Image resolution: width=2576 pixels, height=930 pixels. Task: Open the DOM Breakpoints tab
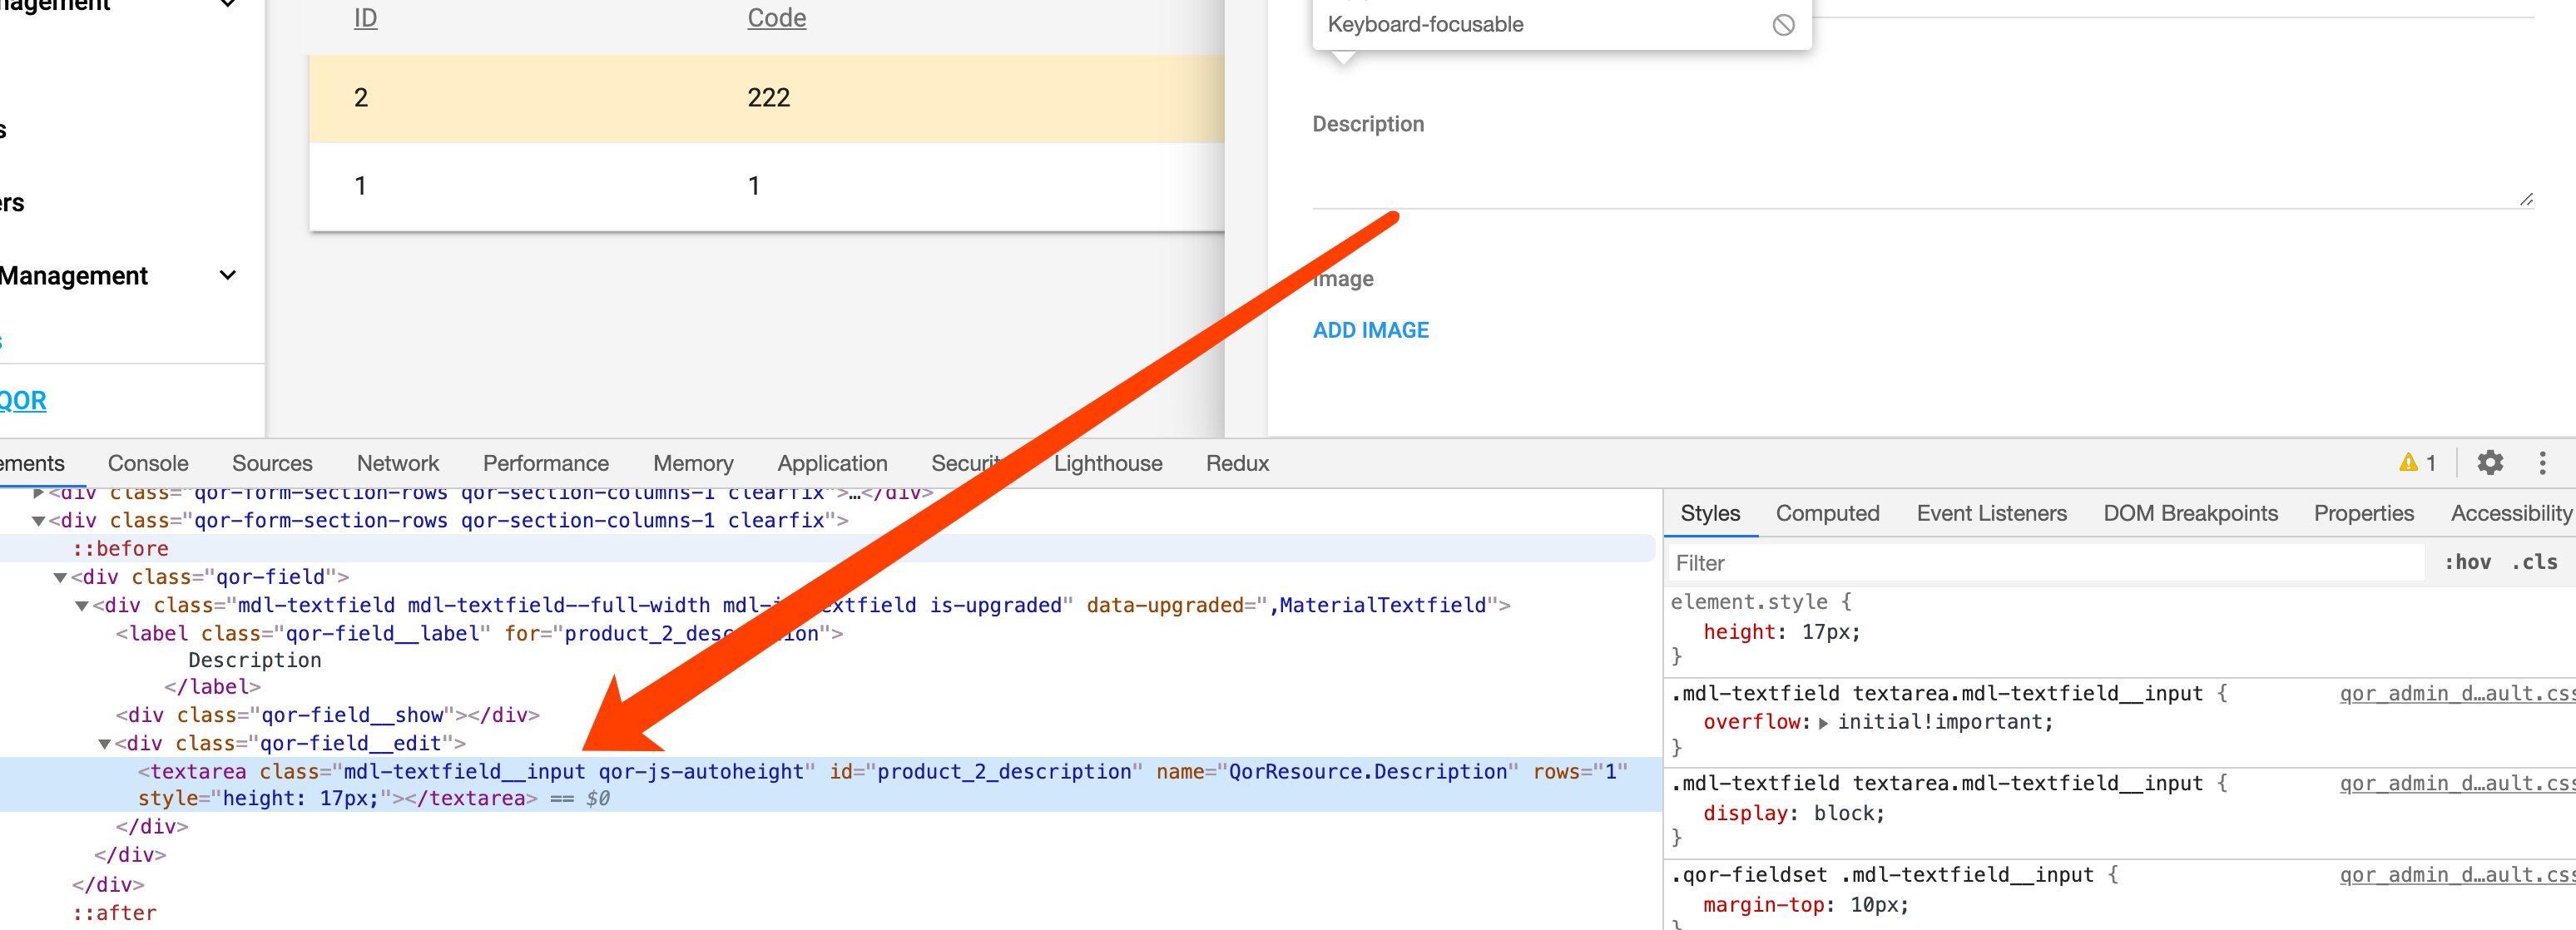click(x=2190, y=513)
